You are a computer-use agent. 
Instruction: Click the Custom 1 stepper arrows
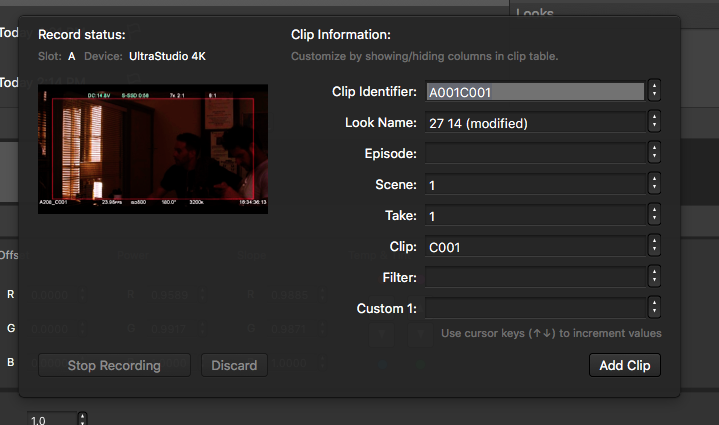click(654, 308)
